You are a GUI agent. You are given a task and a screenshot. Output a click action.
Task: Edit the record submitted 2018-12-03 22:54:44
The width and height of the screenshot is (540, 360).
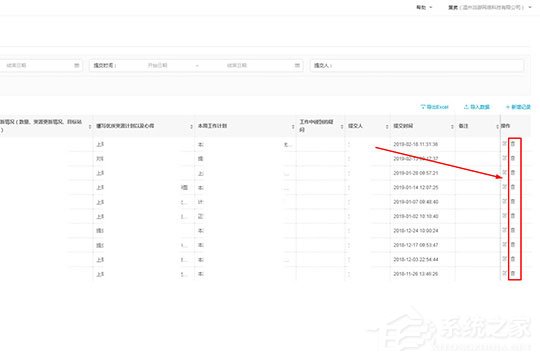coord(505,259)
